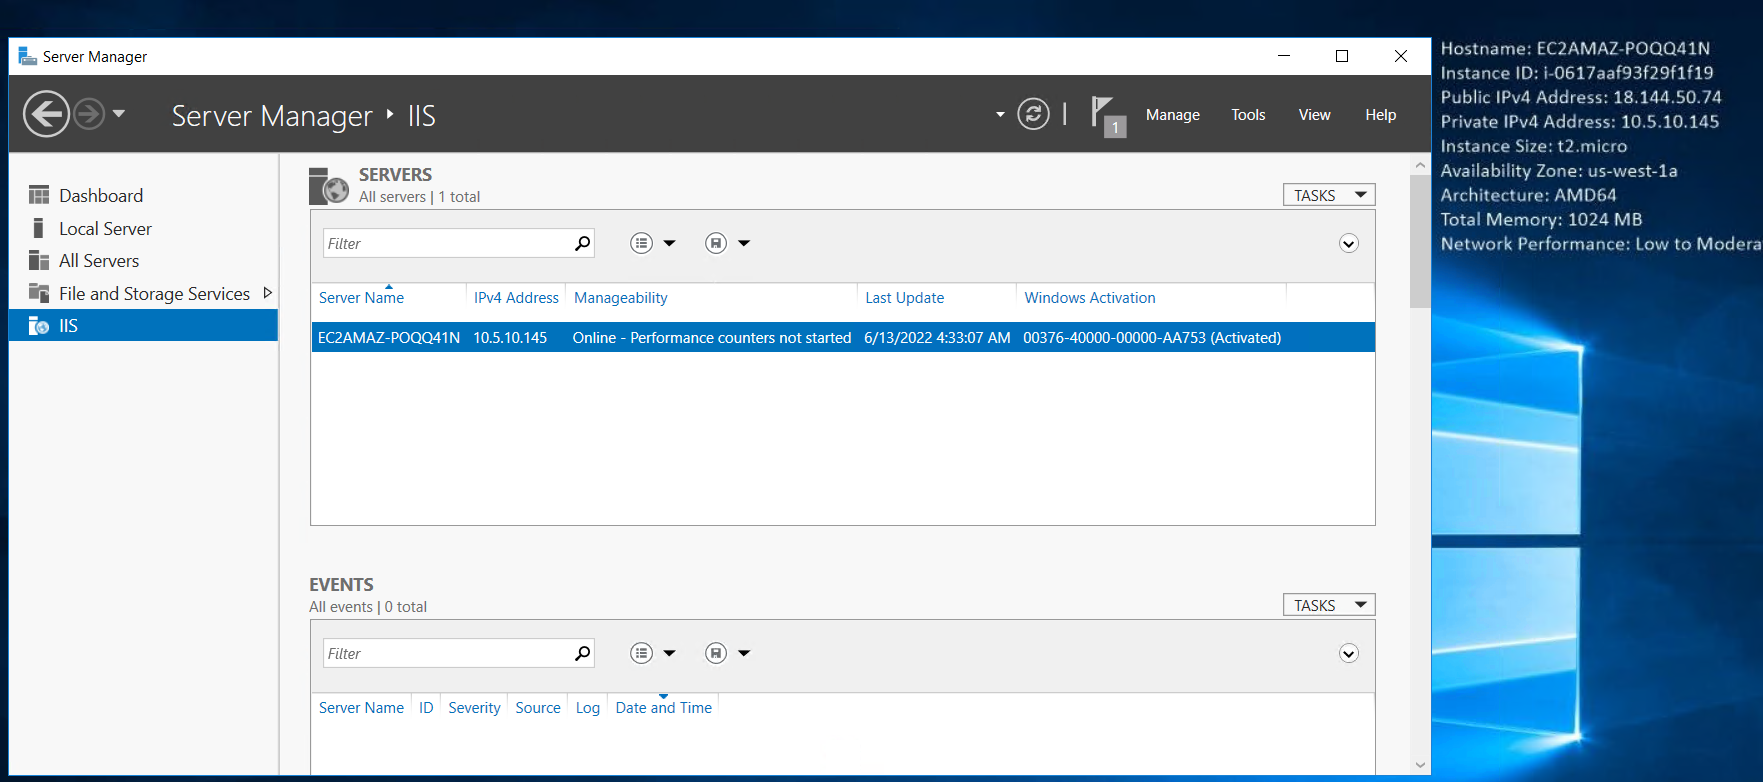The width and height of the screenshot is (1763, 782).
Task: Open the dropdown arrow left of refresh
Action: click(x=1000, y=115)
